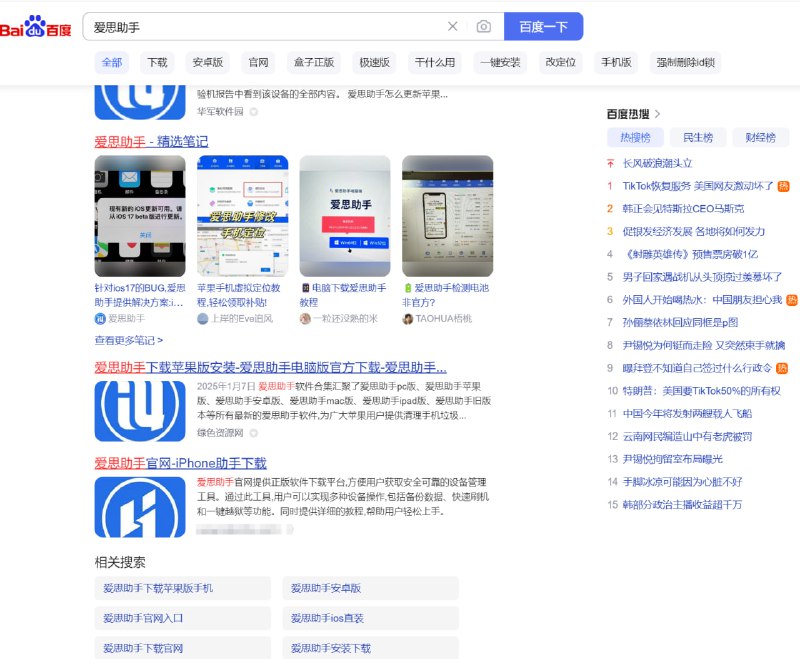Open hot topic 促银发经济发展
Image resolution: width=800 pixels, height=659 pixels.
pyautogui.click(x=693, y=232)
